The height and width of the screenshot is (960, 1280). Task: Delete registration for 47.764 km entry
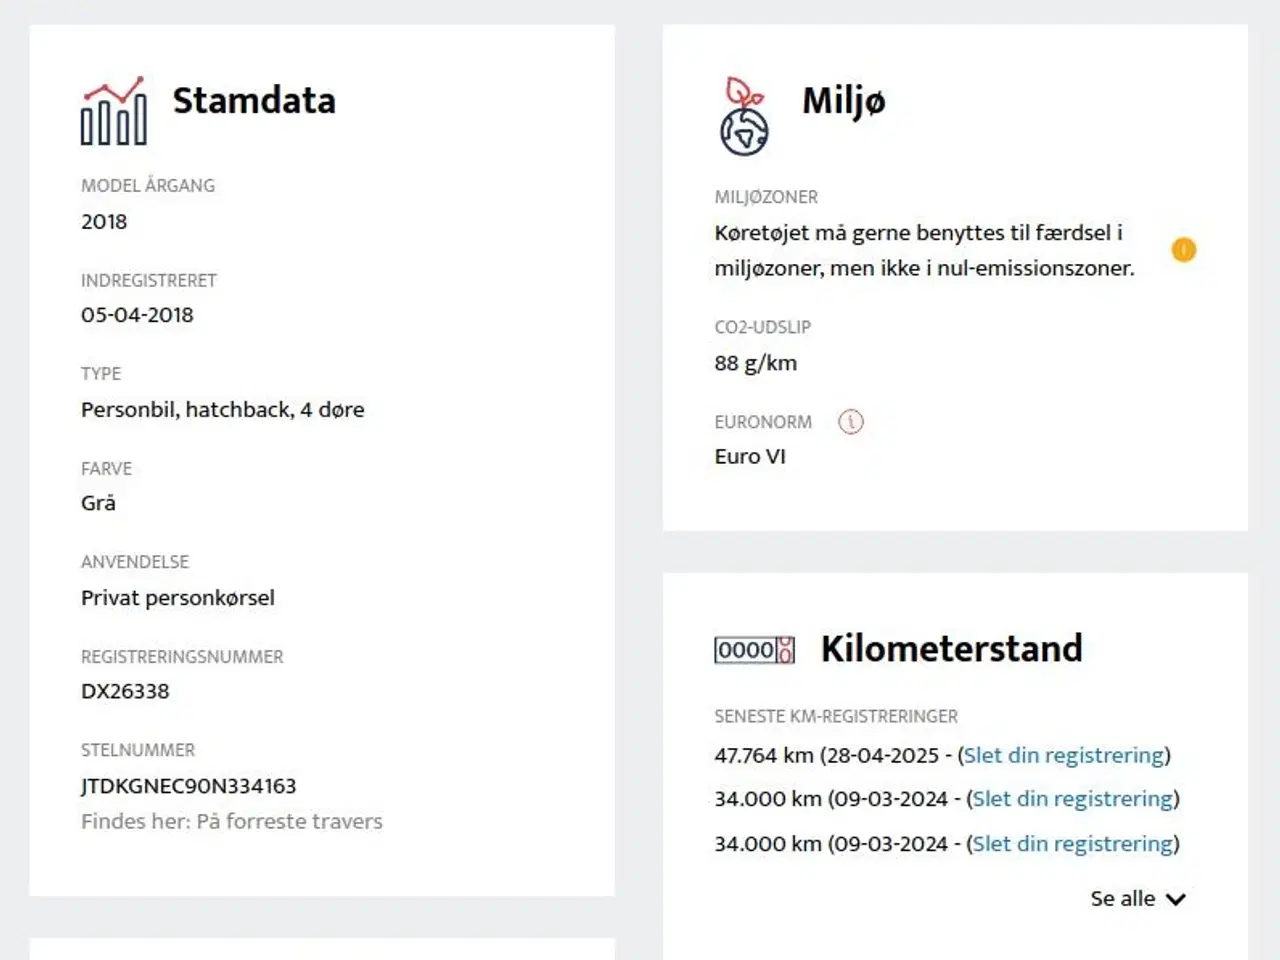[x=1064, y=755]
